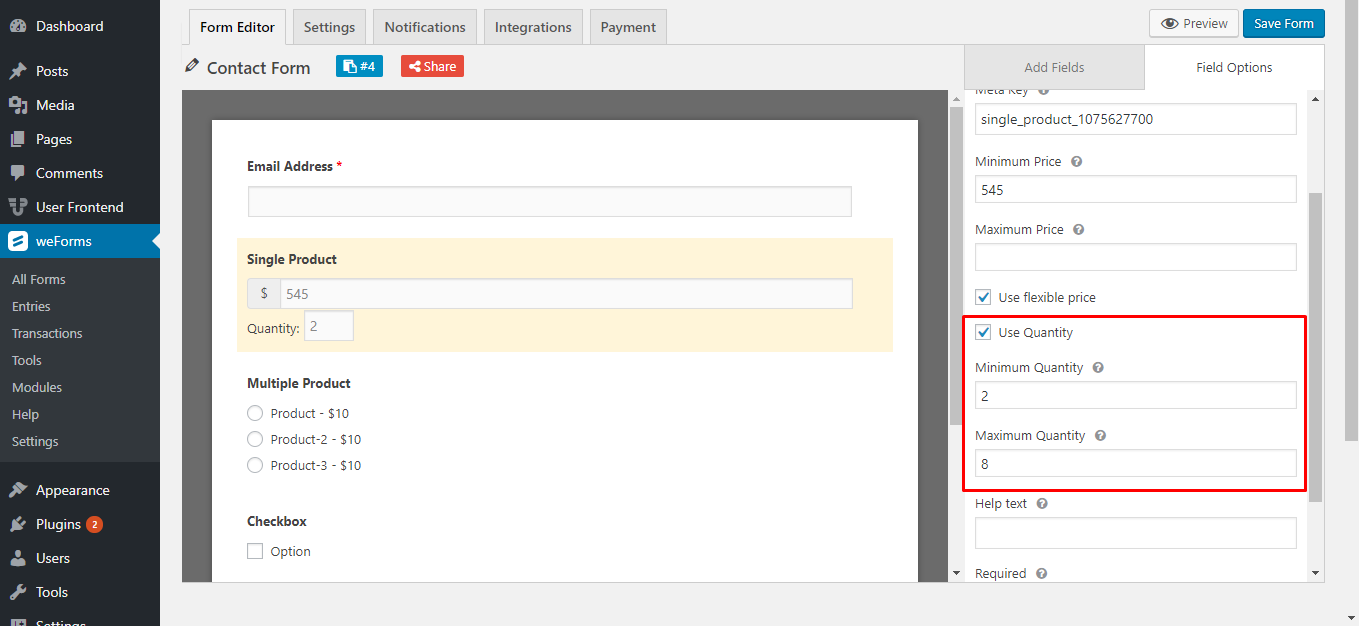Image resolution: width=1359 pixels, height=626 pixels.
Task: Select Product-2 - $10 radio button
Action: pyautogui.click(x=255, y=439)
